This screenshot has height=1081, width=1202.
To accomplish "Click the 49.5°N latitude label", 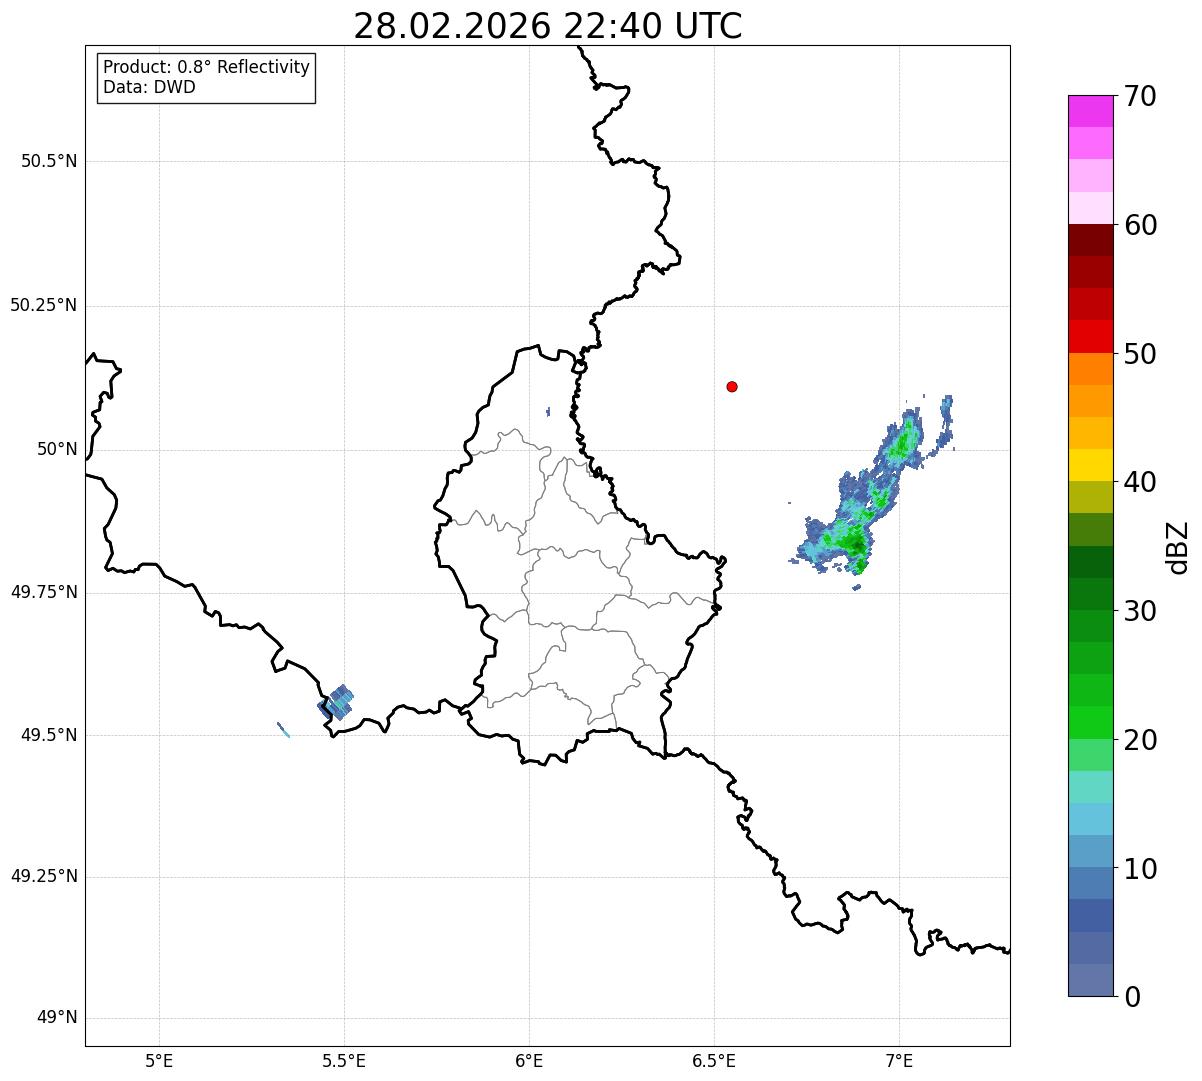I will 49,735.
